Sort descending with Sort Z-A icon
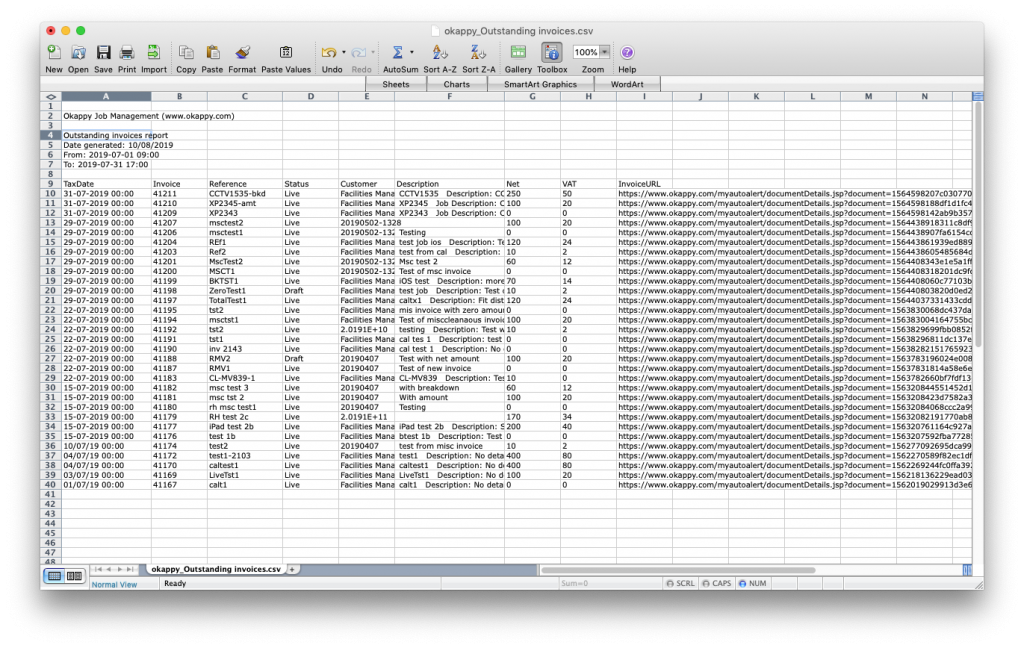This screenshot has height=648, width=1024. click(479, 53)
